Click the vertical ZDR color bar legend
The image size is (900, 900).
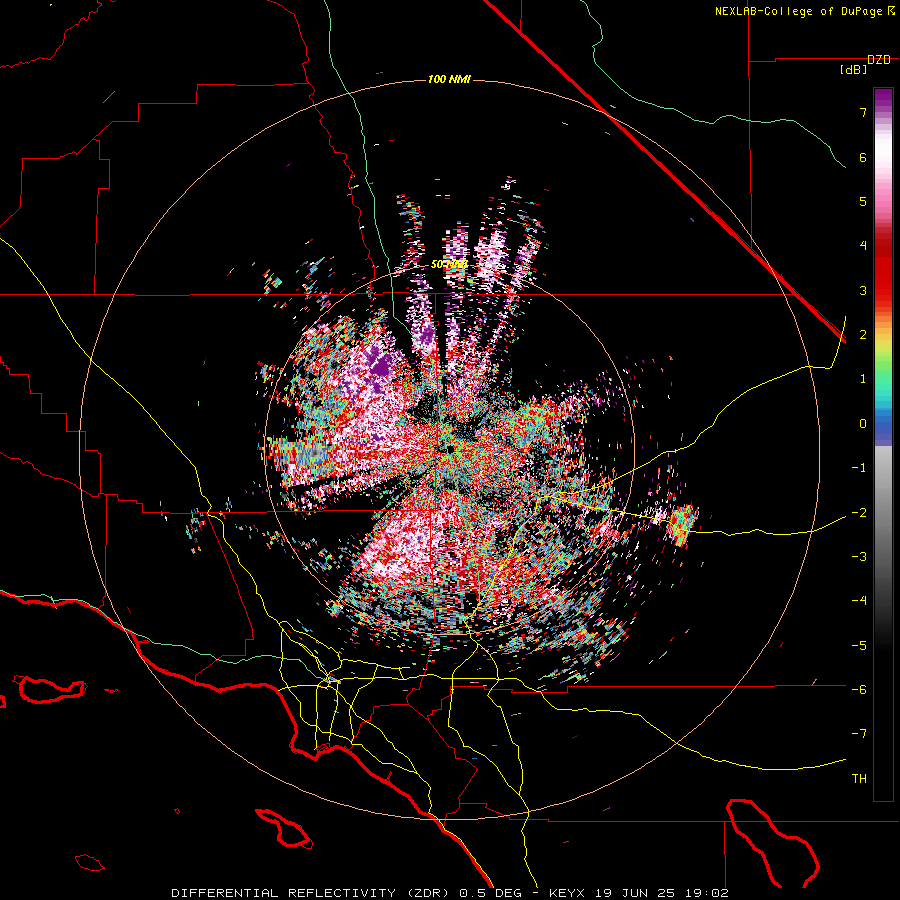pos(883,444)
